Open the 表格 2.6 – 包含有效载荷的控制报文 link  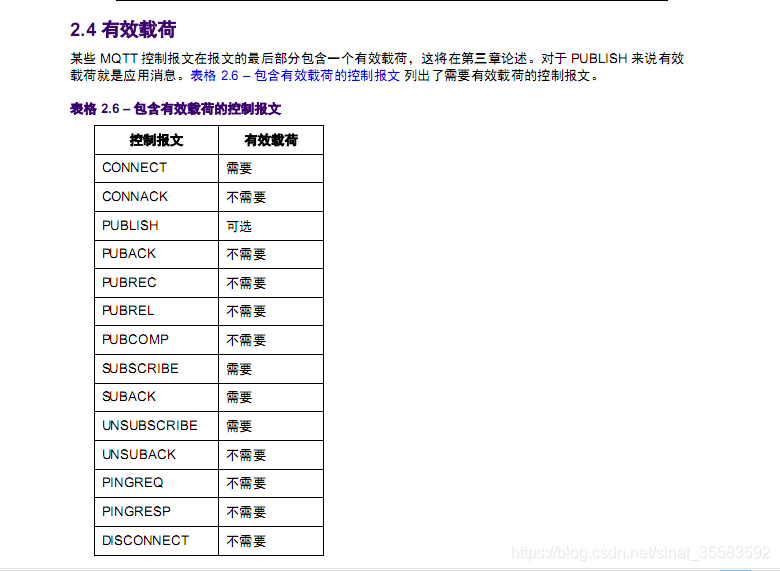click(295, 76)
